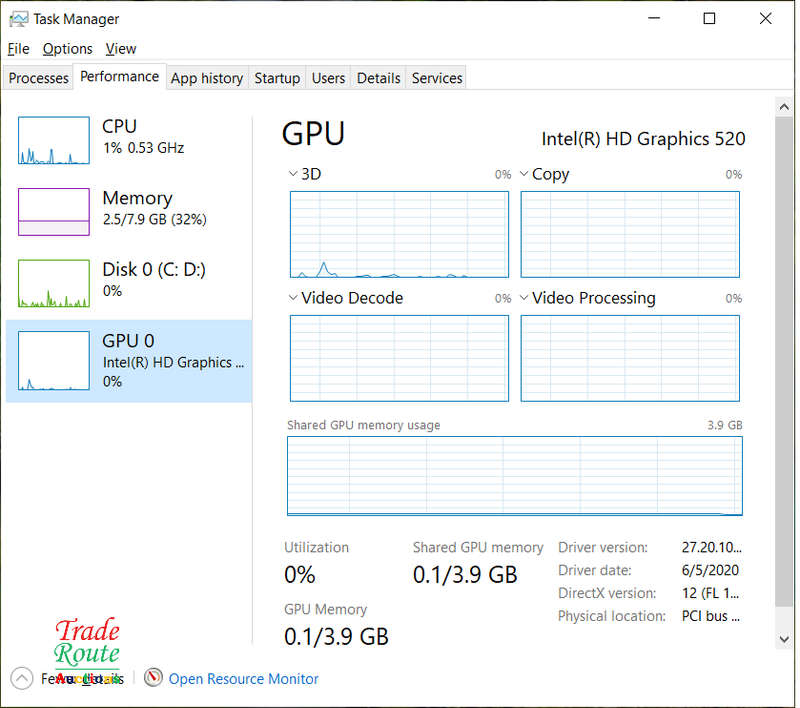Switch to the Users tab
The height and width of the screenshot is (708, 800).
329,78
